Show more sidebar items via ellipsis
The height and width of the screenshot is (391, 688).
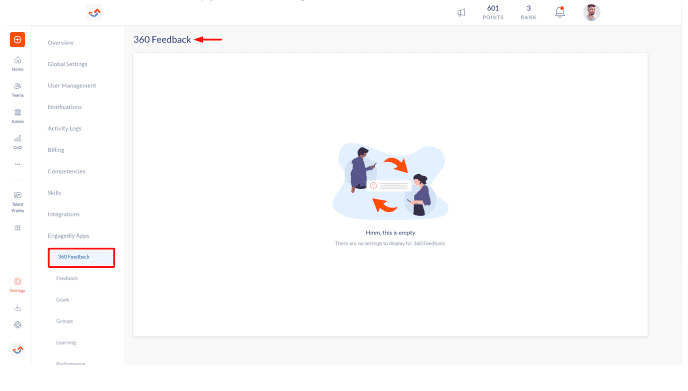(18, 165)
